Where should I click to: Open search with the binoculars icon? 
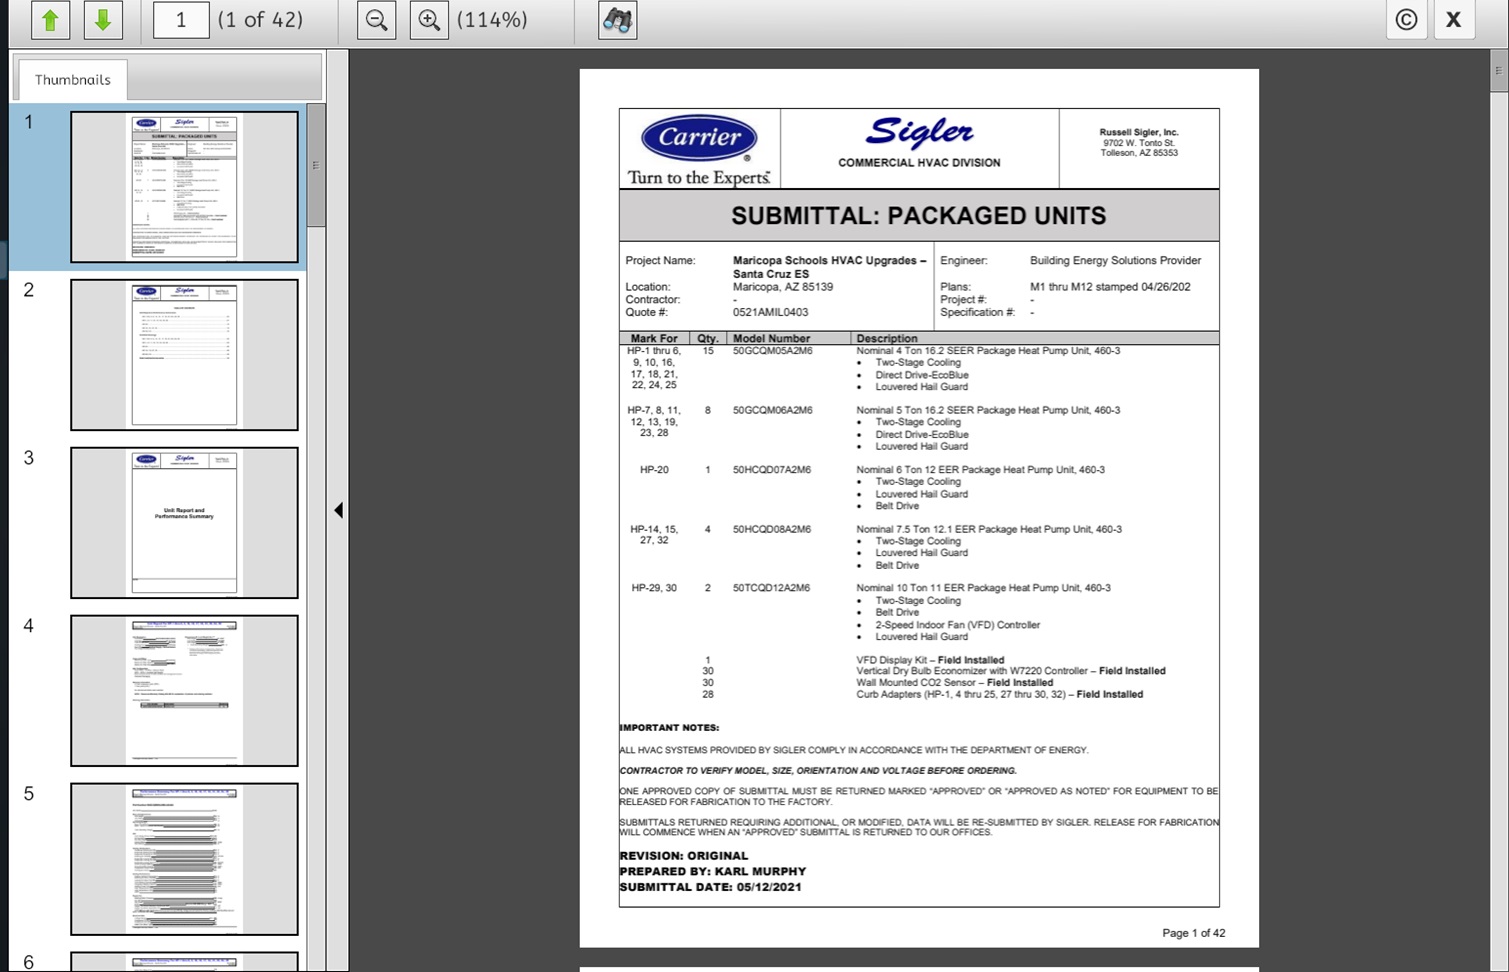click(617, 20)
